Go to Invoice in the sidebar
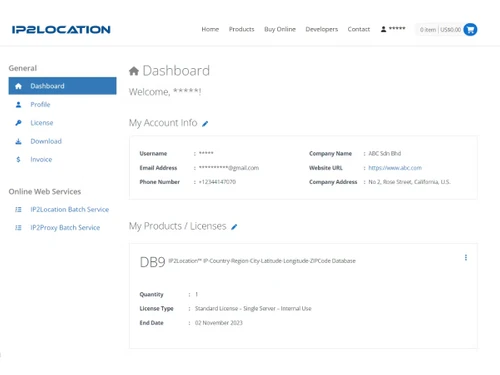The image size is (500, 375). tap(41, 160)
